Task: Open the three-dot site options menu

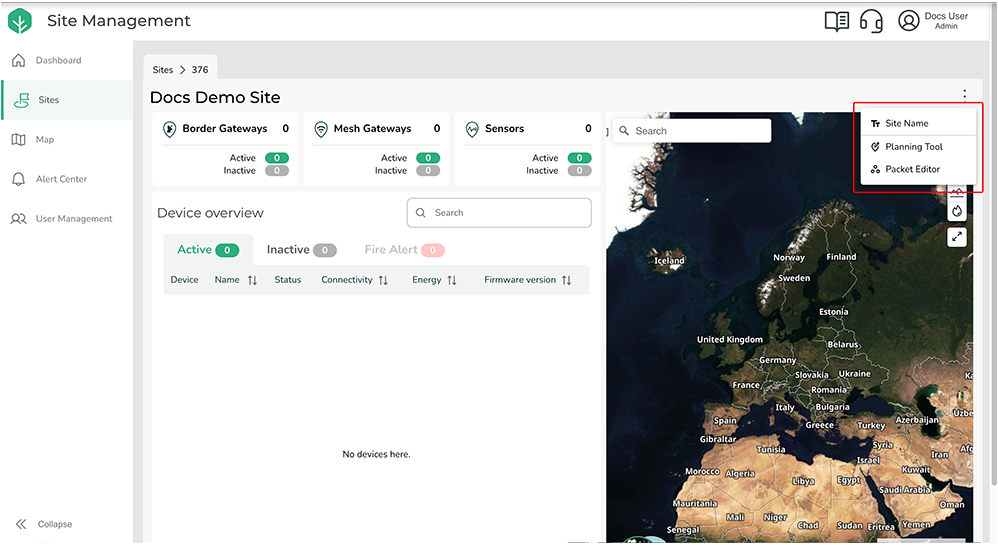Action: (964, 96)
